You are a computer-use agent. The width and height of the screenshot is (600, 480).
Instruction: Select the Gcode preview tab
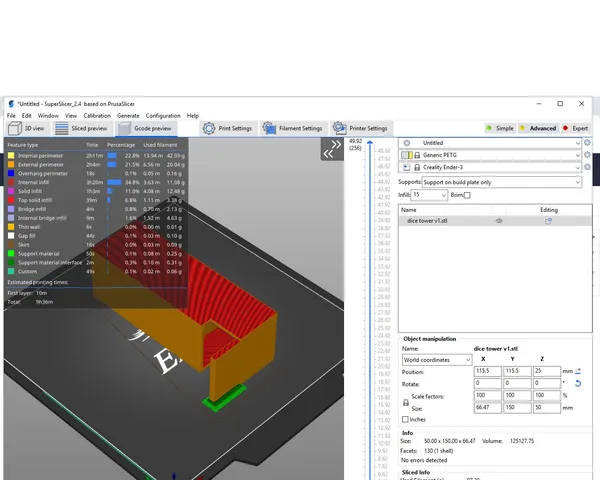(x=146, y=129)
